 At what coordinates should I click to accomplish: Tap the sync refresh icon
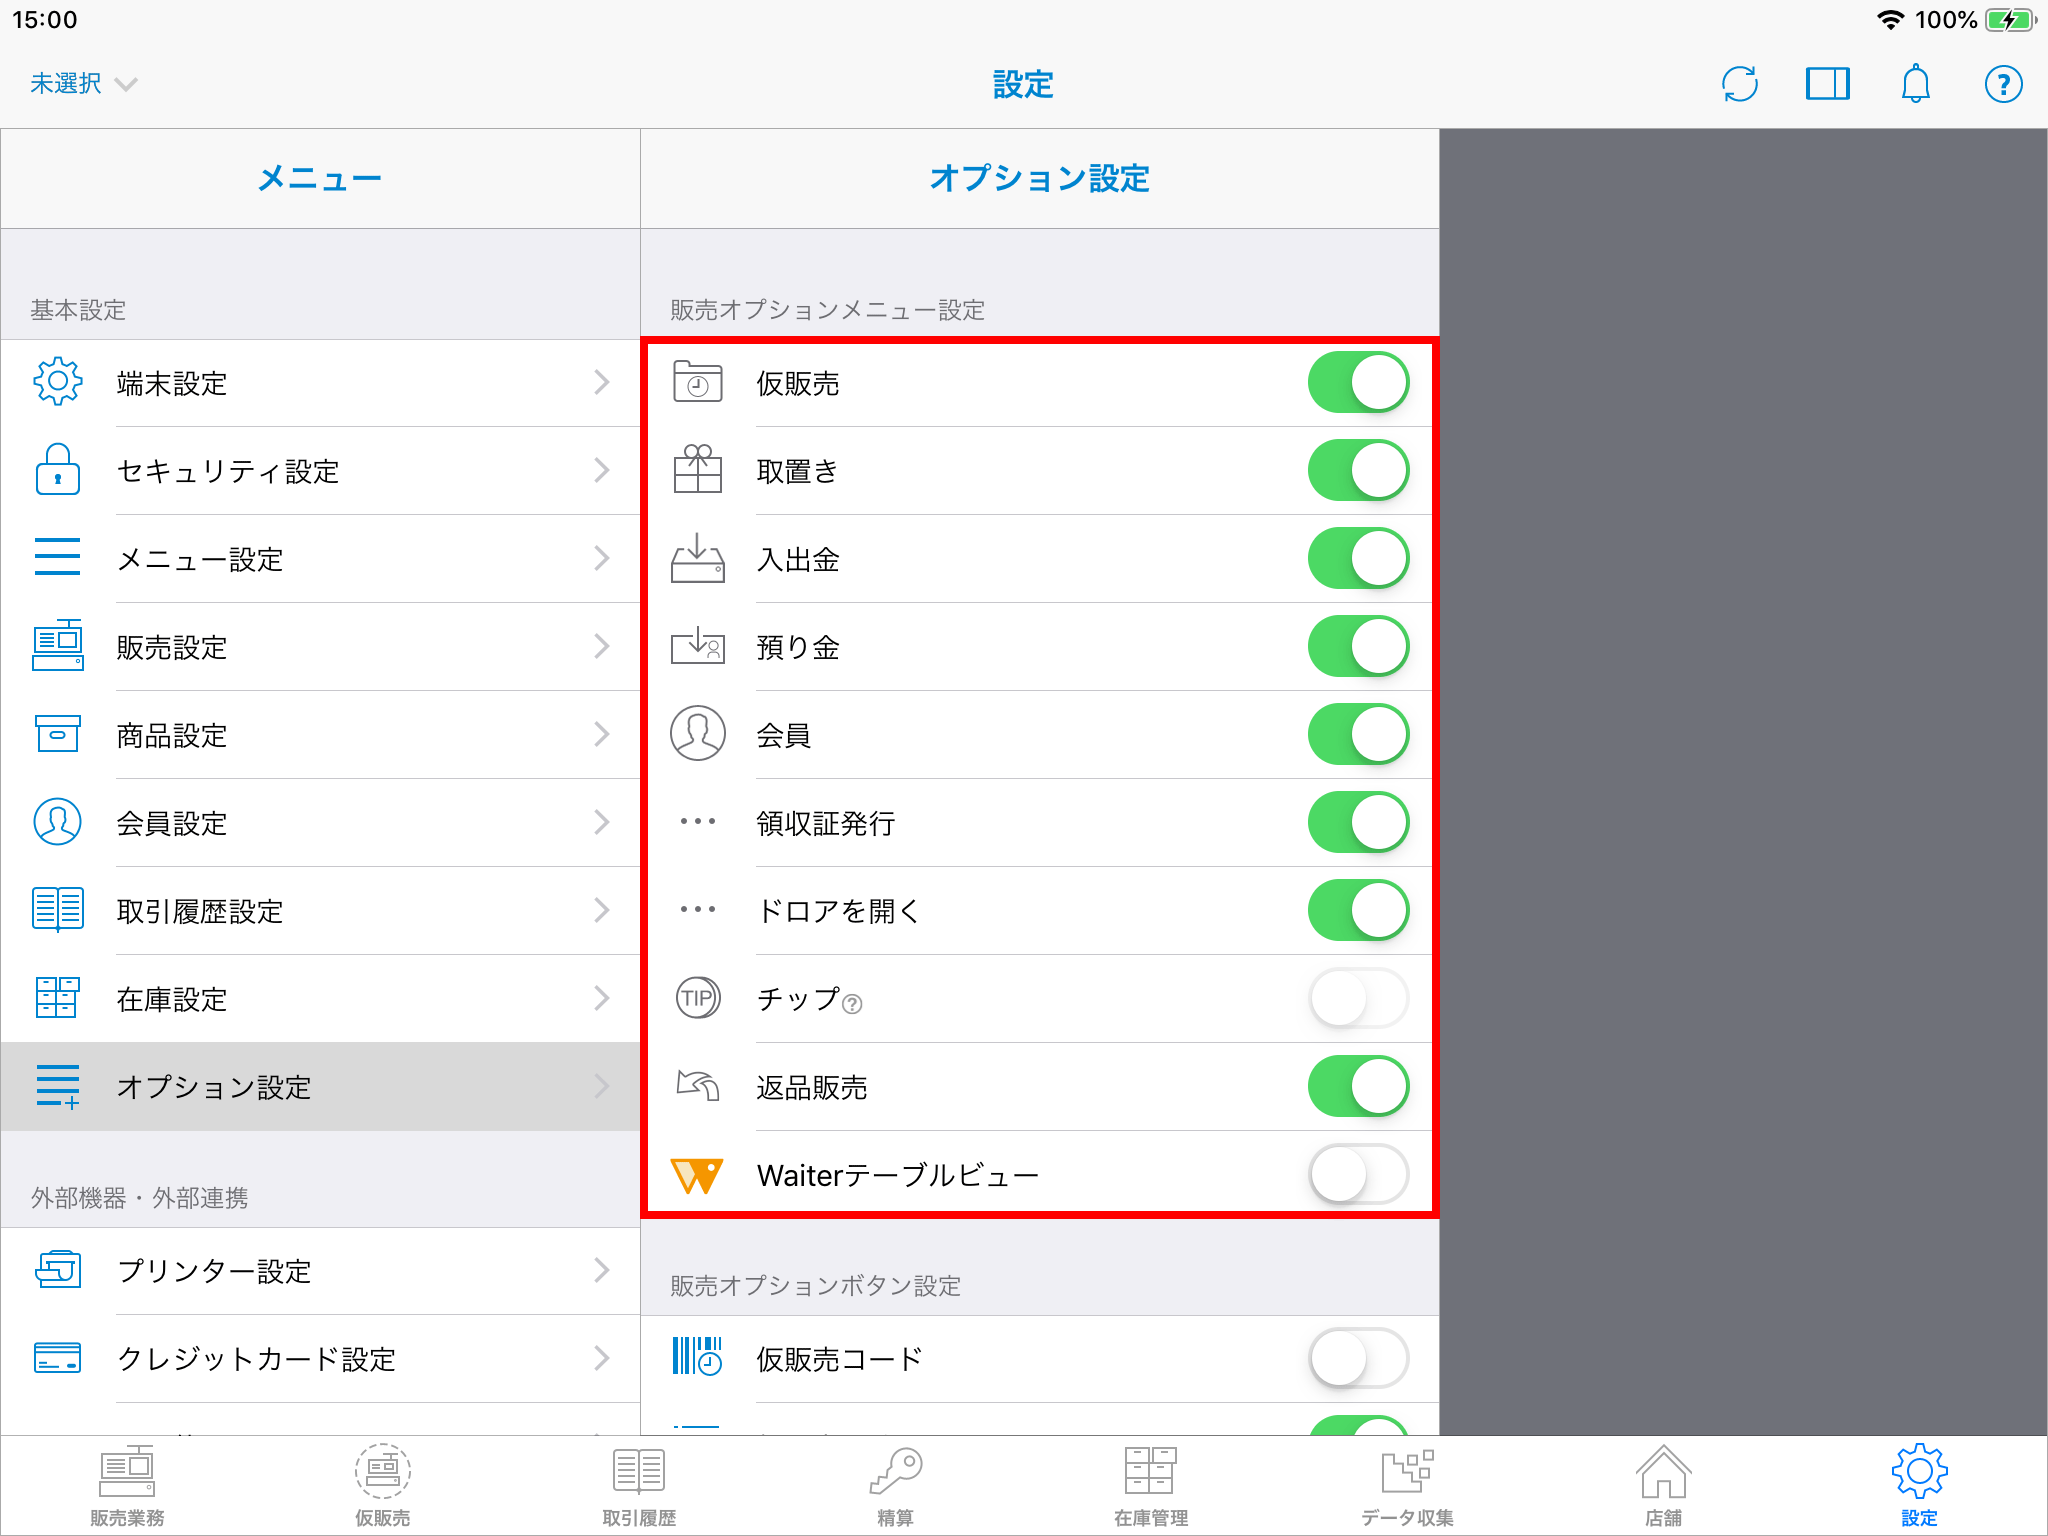[x=1740, y=84]
